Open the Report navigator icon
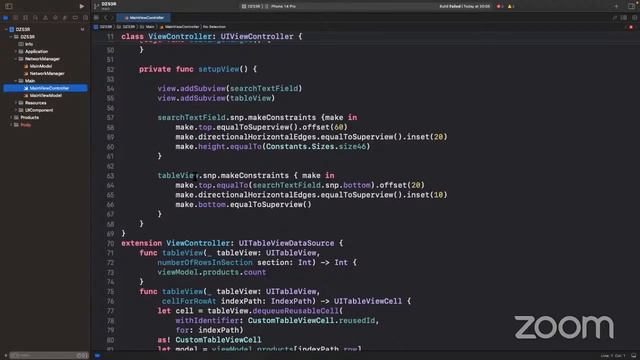The image size is (640, 360). [85, 18]
